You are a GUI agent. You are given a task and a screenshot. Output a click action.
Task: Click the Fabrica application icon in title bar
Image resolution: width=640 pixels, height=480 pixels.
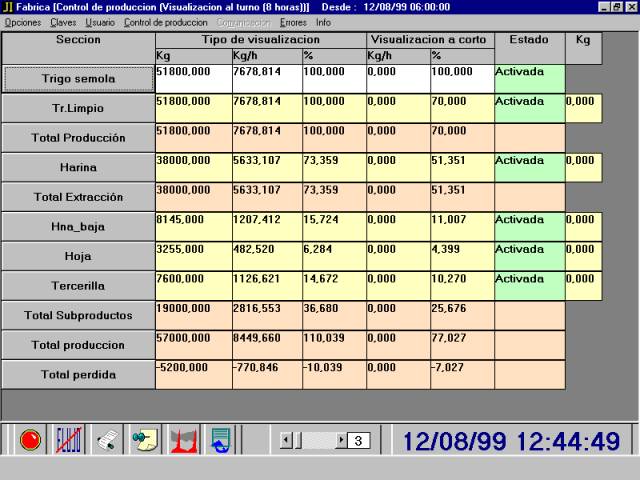pyautogui.click(x=8, y=7)
